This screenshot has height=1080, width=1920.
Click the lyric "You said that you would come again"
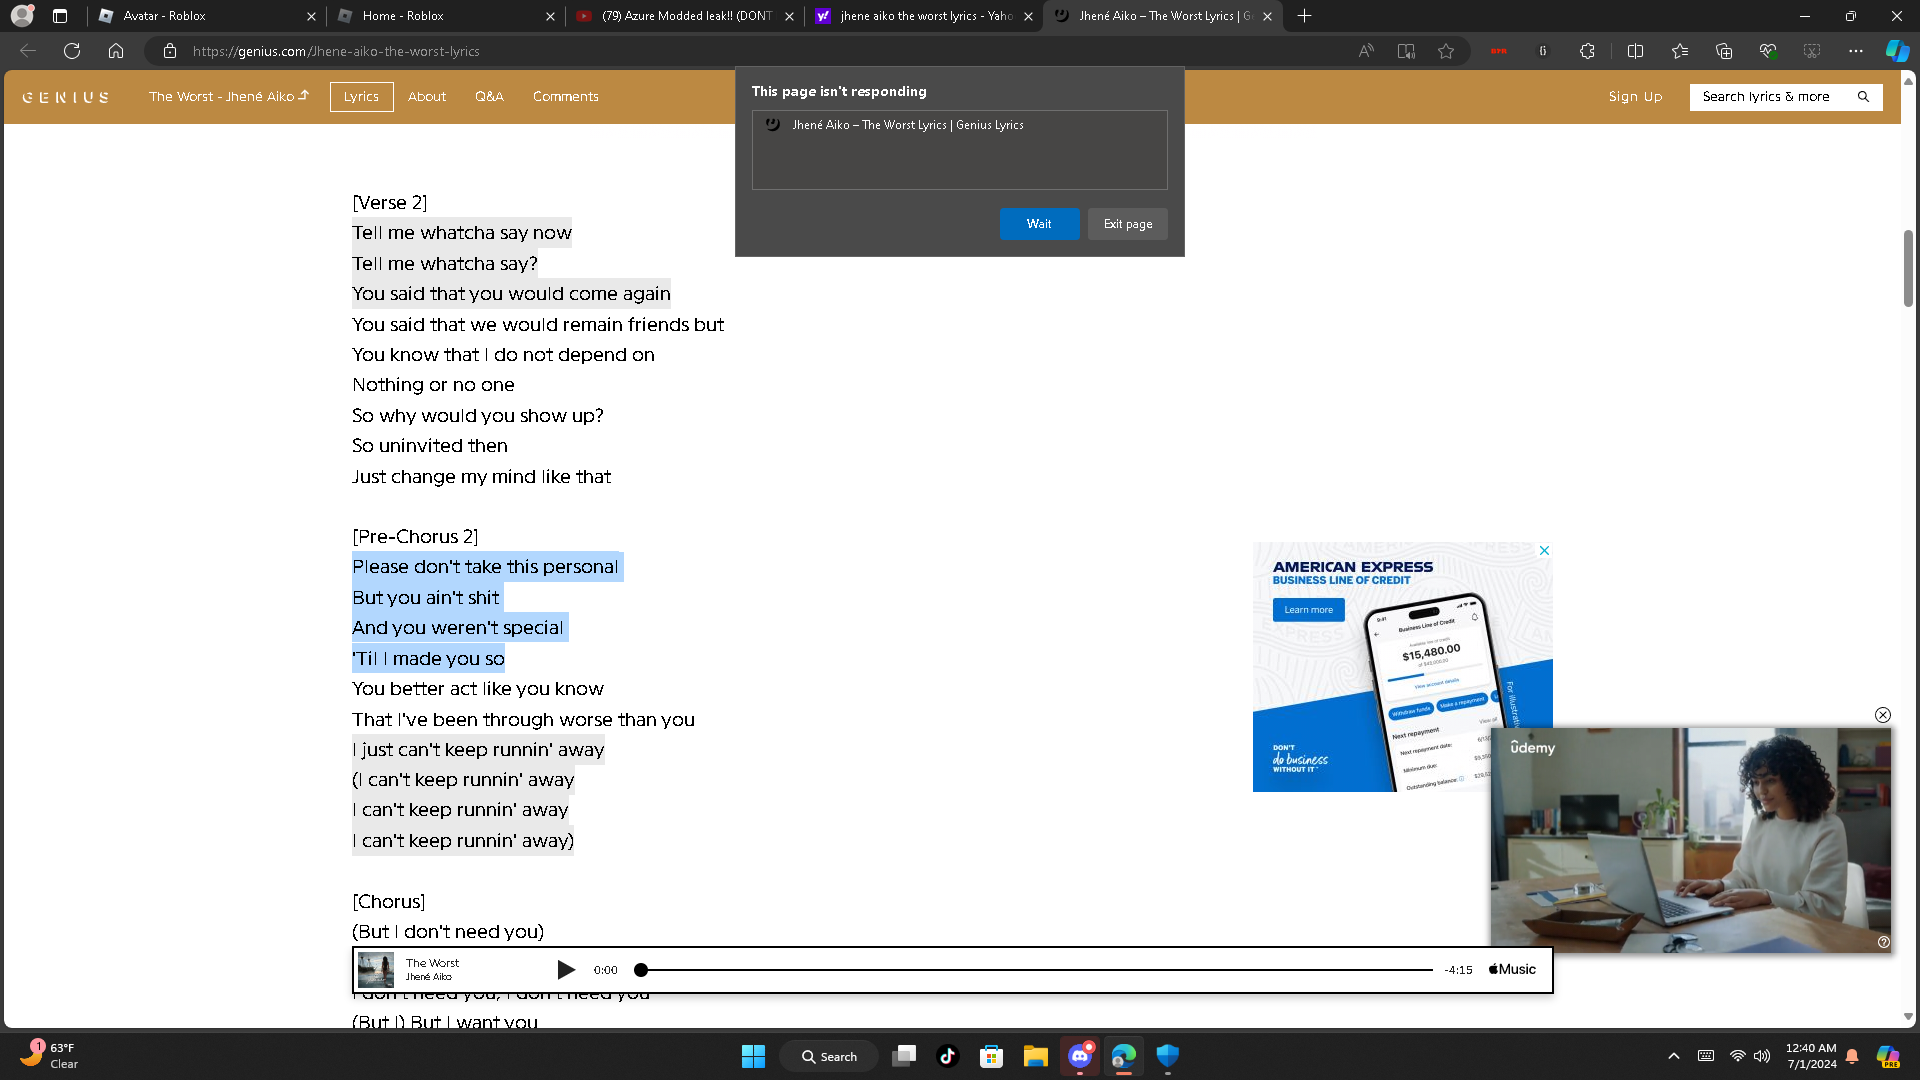(511, 294)
